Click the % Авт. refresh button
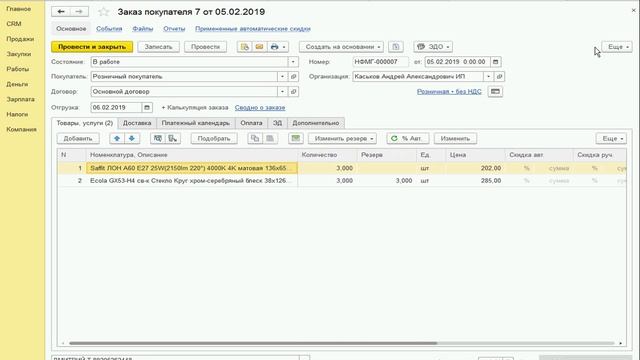 pyautogui.click(x=408, y=138)
